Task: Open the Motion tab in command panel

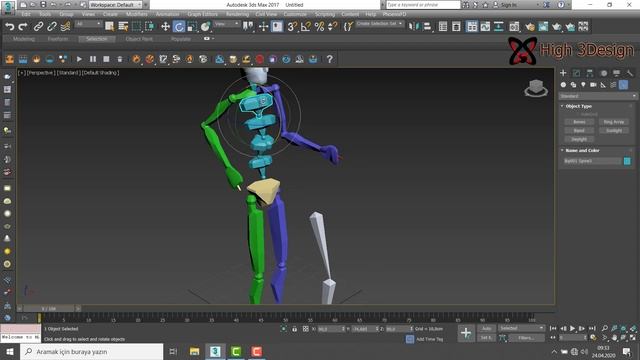Action: point(603,73)
